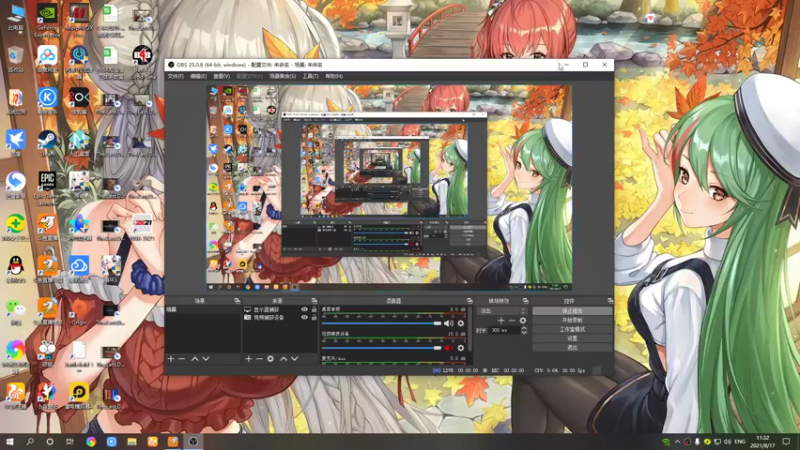The height and width of the screenshot is (450, 800).
Task: Open the Settings button in Controls
Action: 572,338
